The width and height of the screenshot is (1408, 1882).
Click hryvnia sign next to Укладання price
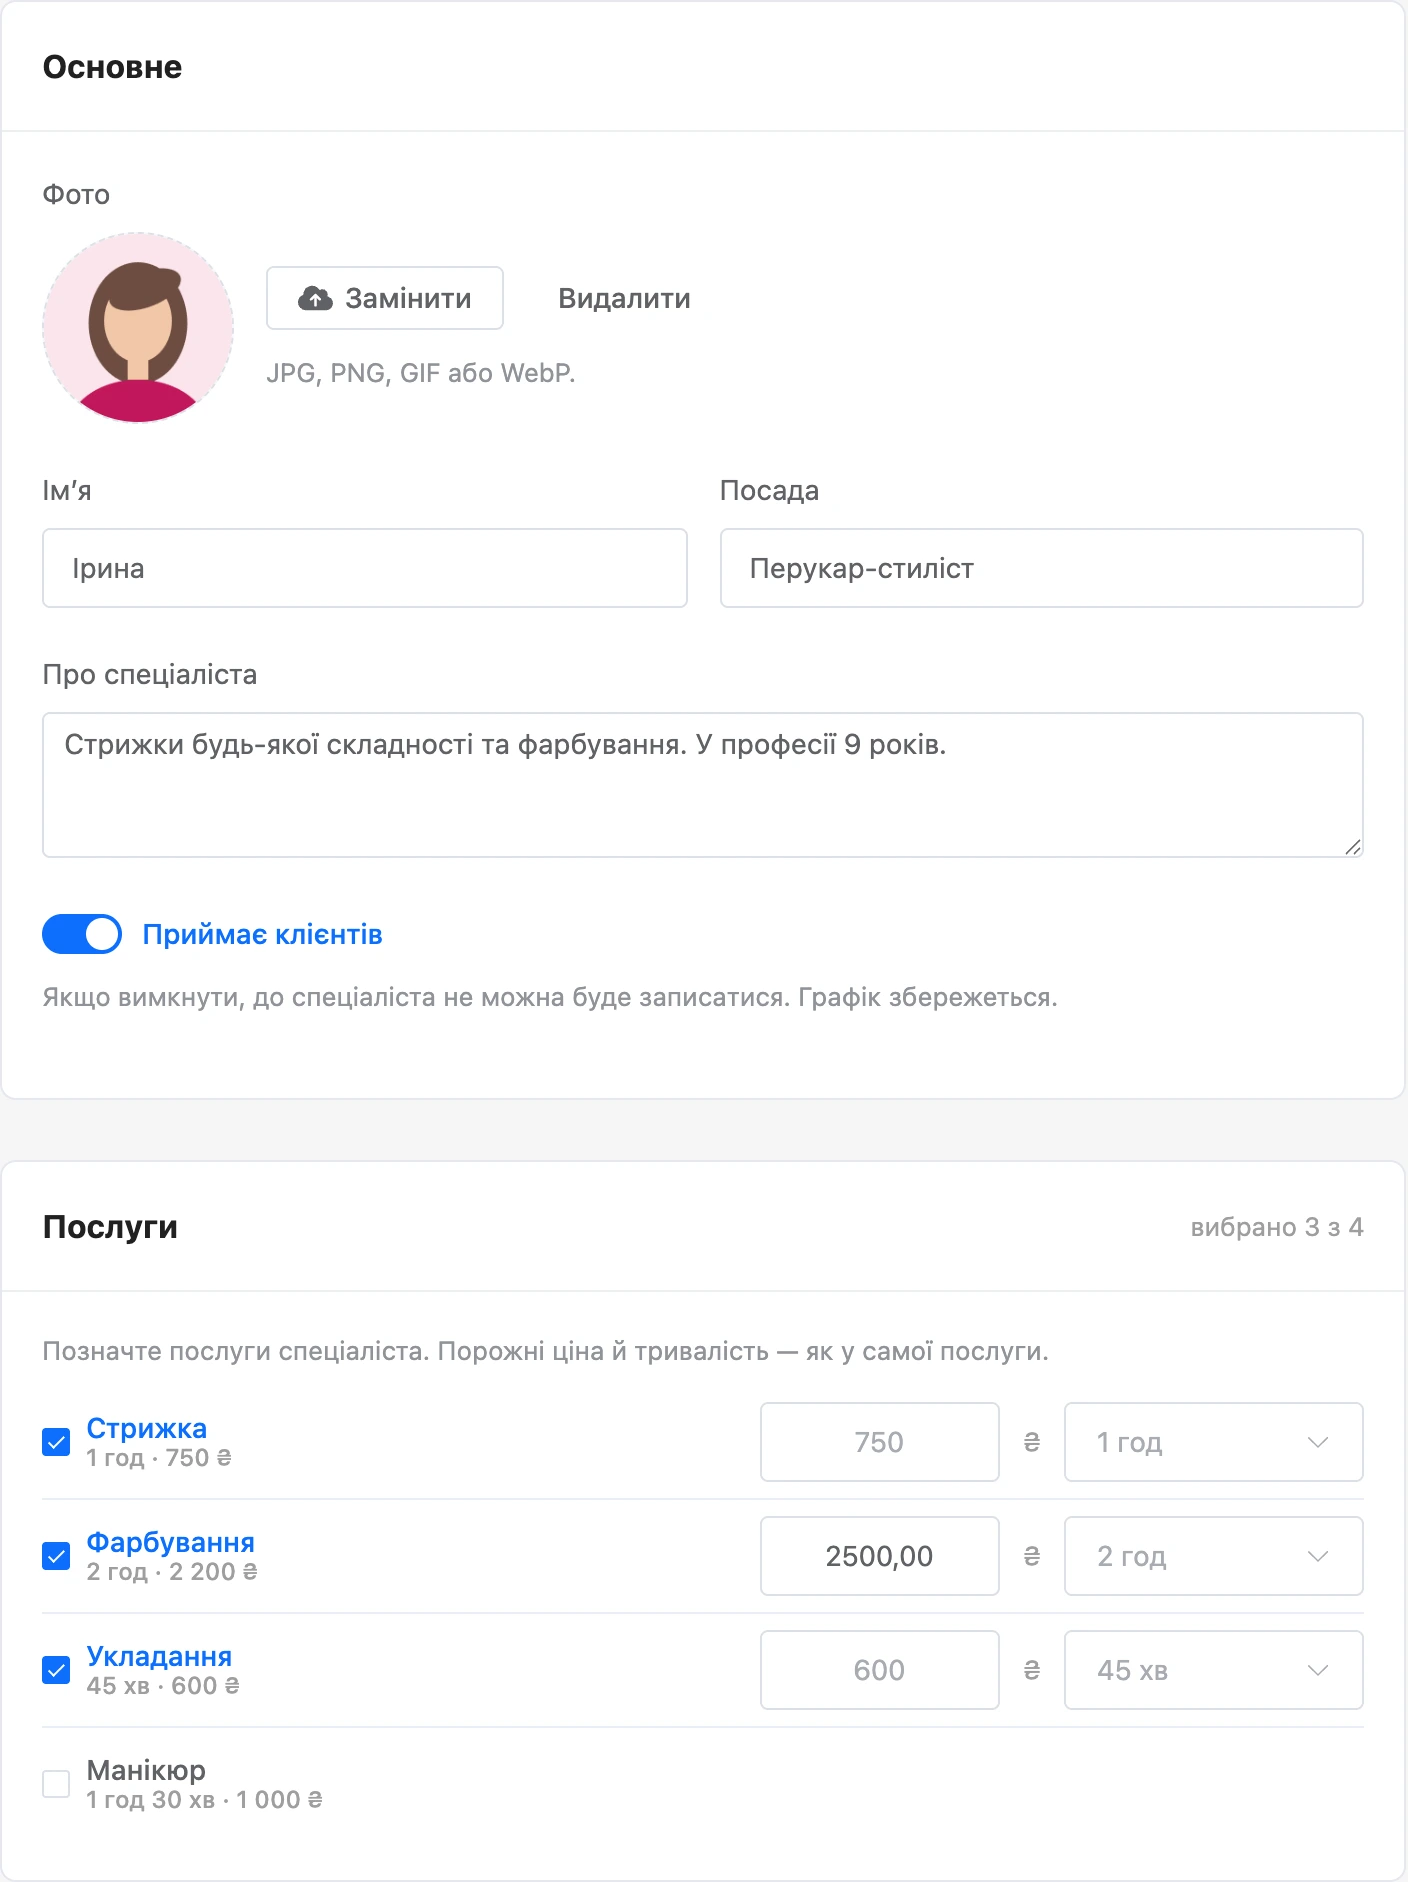pos(1032,1670)
